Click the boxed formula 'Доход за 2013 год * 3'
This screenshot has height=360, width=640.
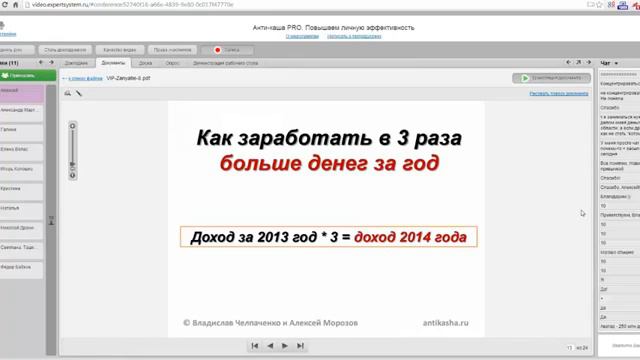click(329, 237)
